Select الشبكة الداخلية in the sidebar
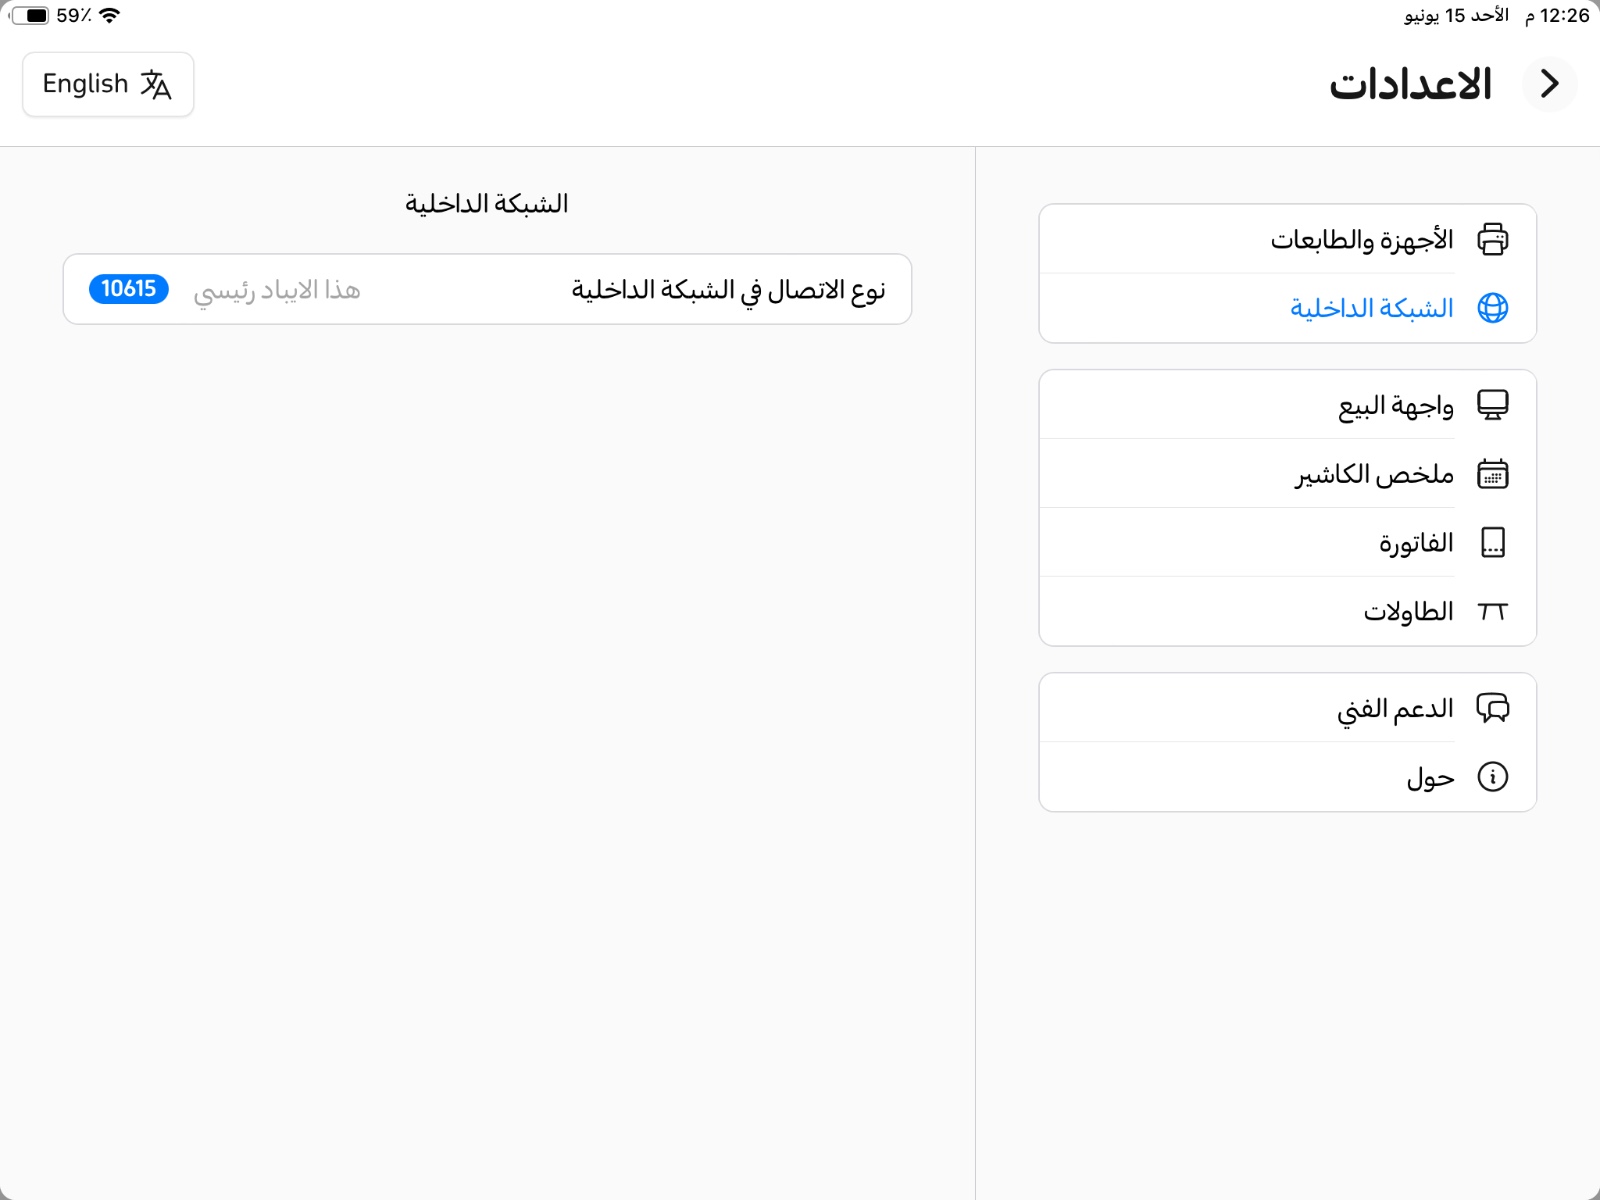This screenshot has width=1600, height=1200. coord(1288,308)
